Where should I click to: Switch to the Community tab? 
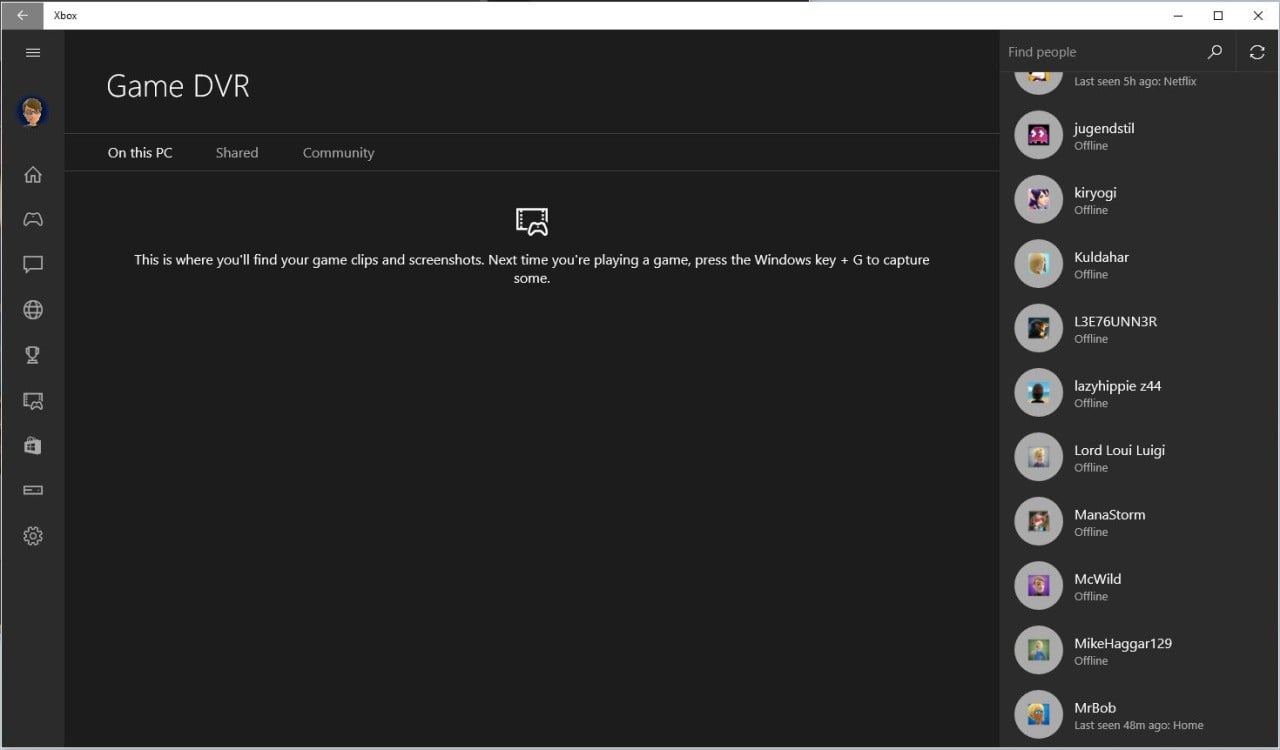[x=338, y=153]
